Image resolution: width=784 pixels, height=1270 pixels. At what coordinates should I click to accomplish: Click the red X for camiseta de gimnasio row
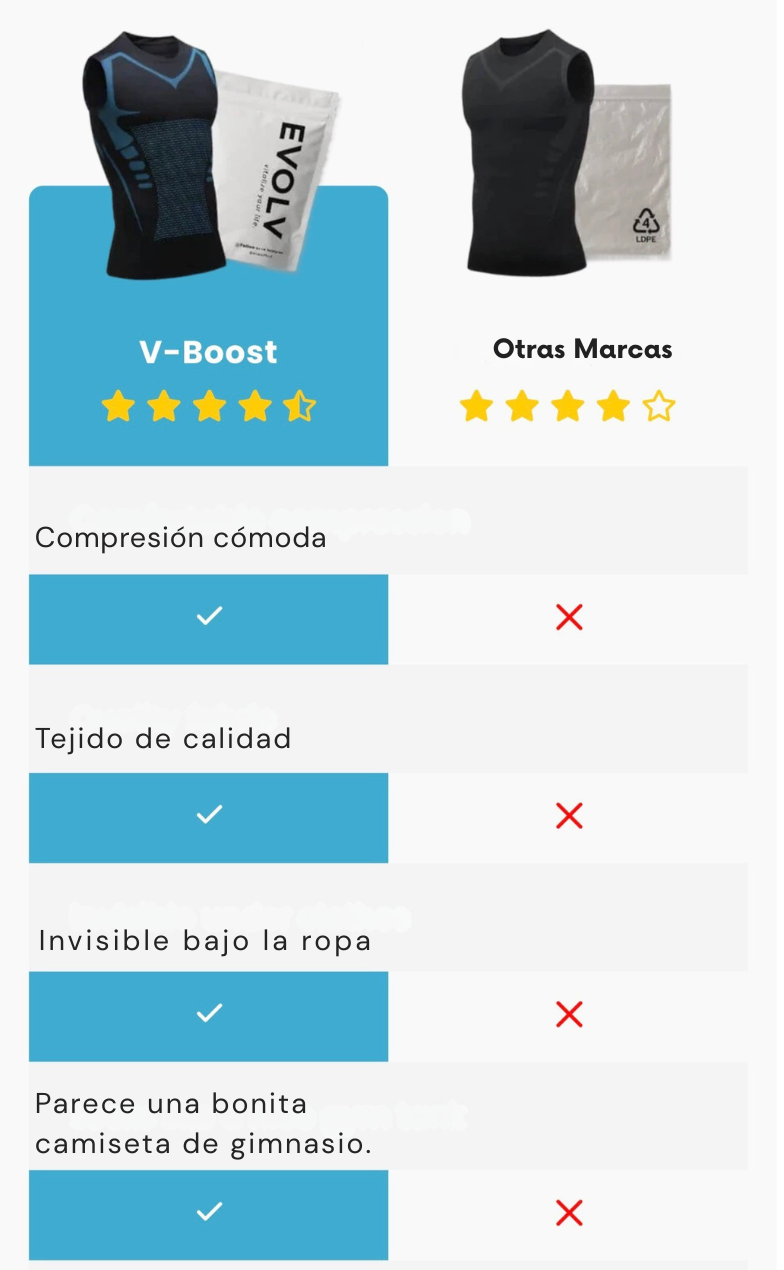point(569,1213)
